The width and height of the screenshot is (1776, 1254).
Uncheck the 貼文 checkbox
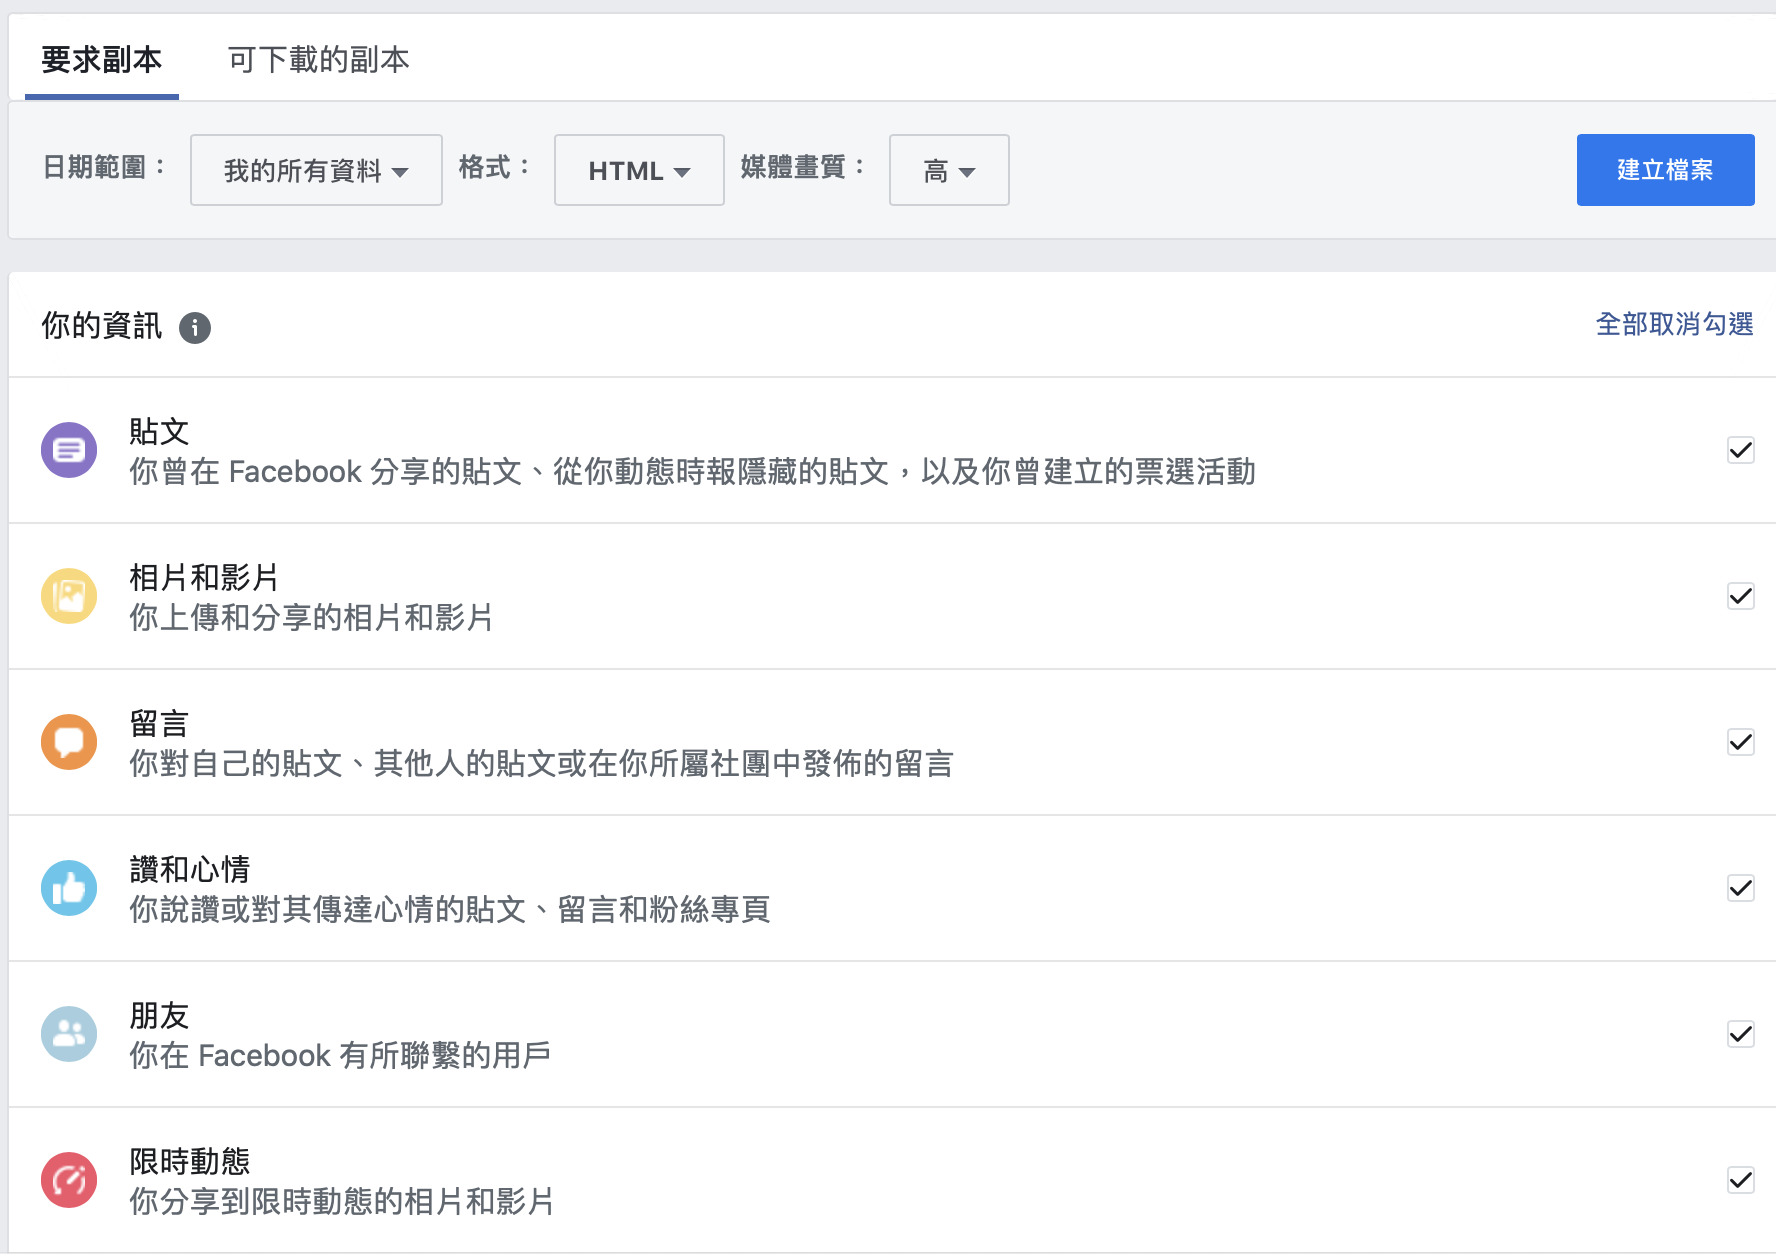[1740, 450]
